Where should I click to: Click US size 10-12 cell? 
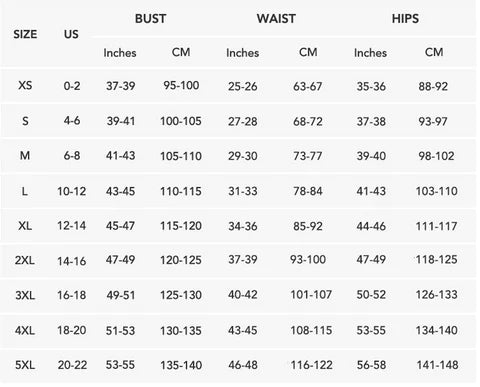click(71, 191)
